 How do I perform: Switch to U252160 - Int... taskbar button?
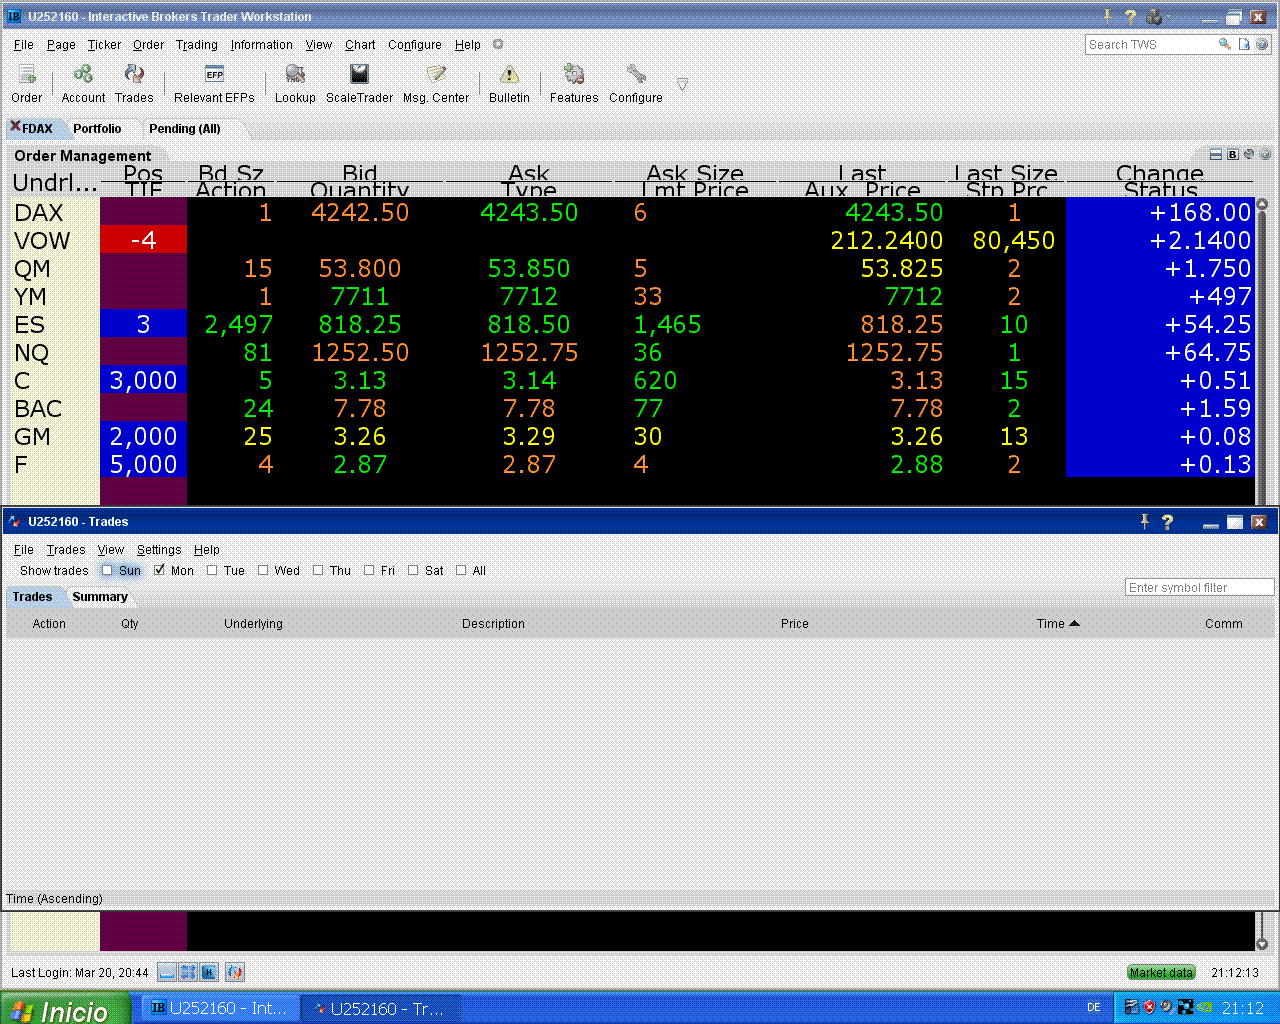click(220, 1008)
